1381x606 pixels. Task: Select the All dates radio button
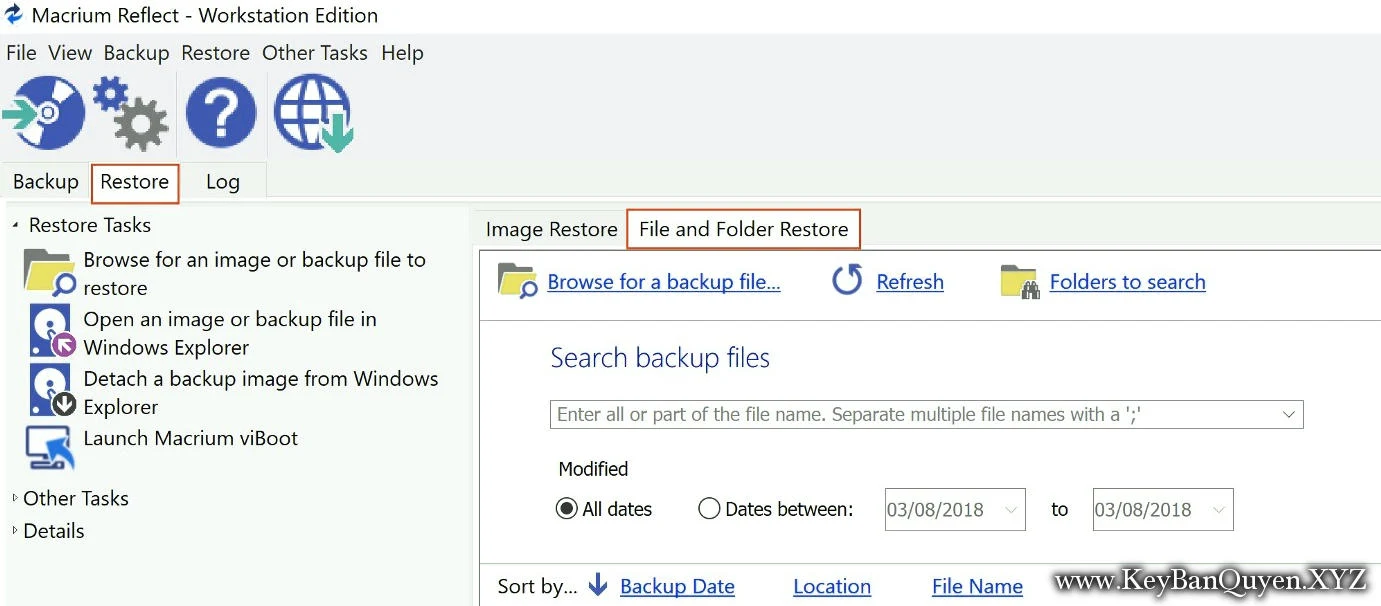567,509
